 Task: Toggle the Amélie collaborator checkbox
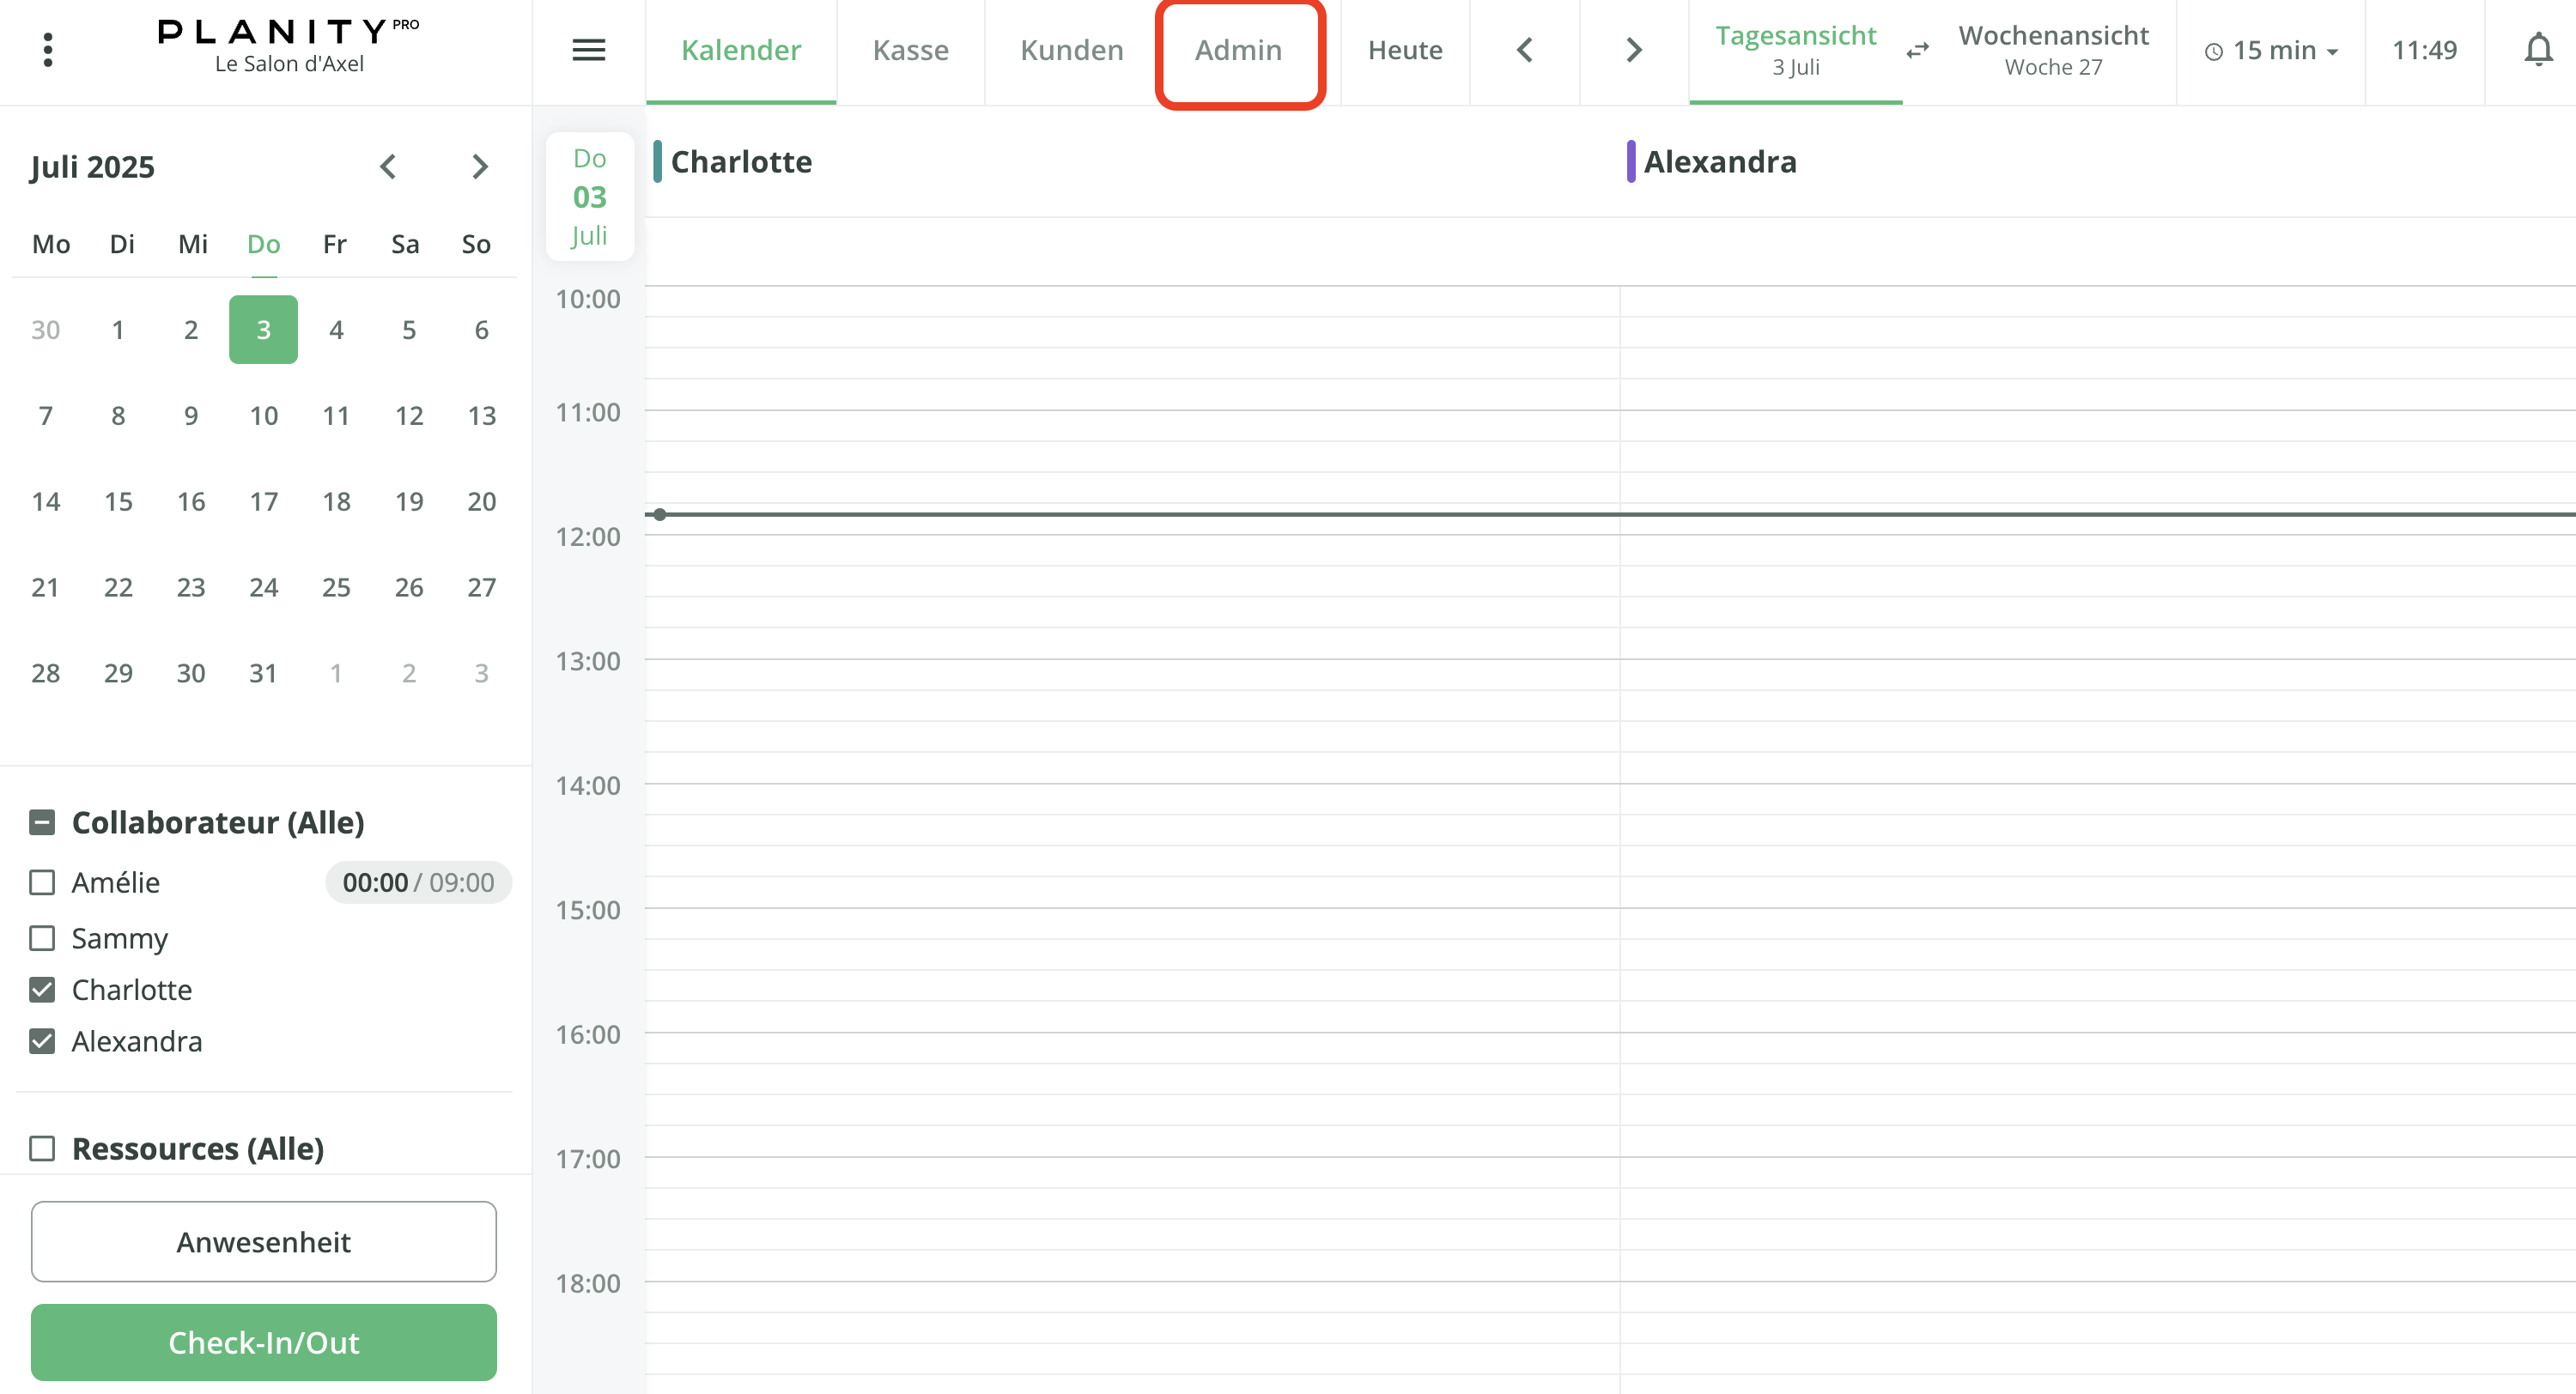tap(41, 882)
